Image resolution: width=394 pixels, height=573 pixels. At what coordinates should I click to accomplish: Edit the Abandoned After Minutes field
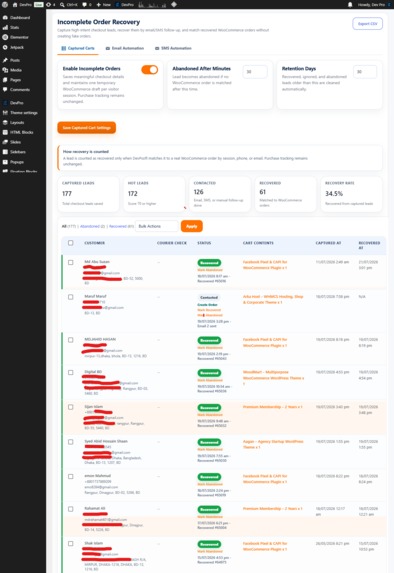255,72
